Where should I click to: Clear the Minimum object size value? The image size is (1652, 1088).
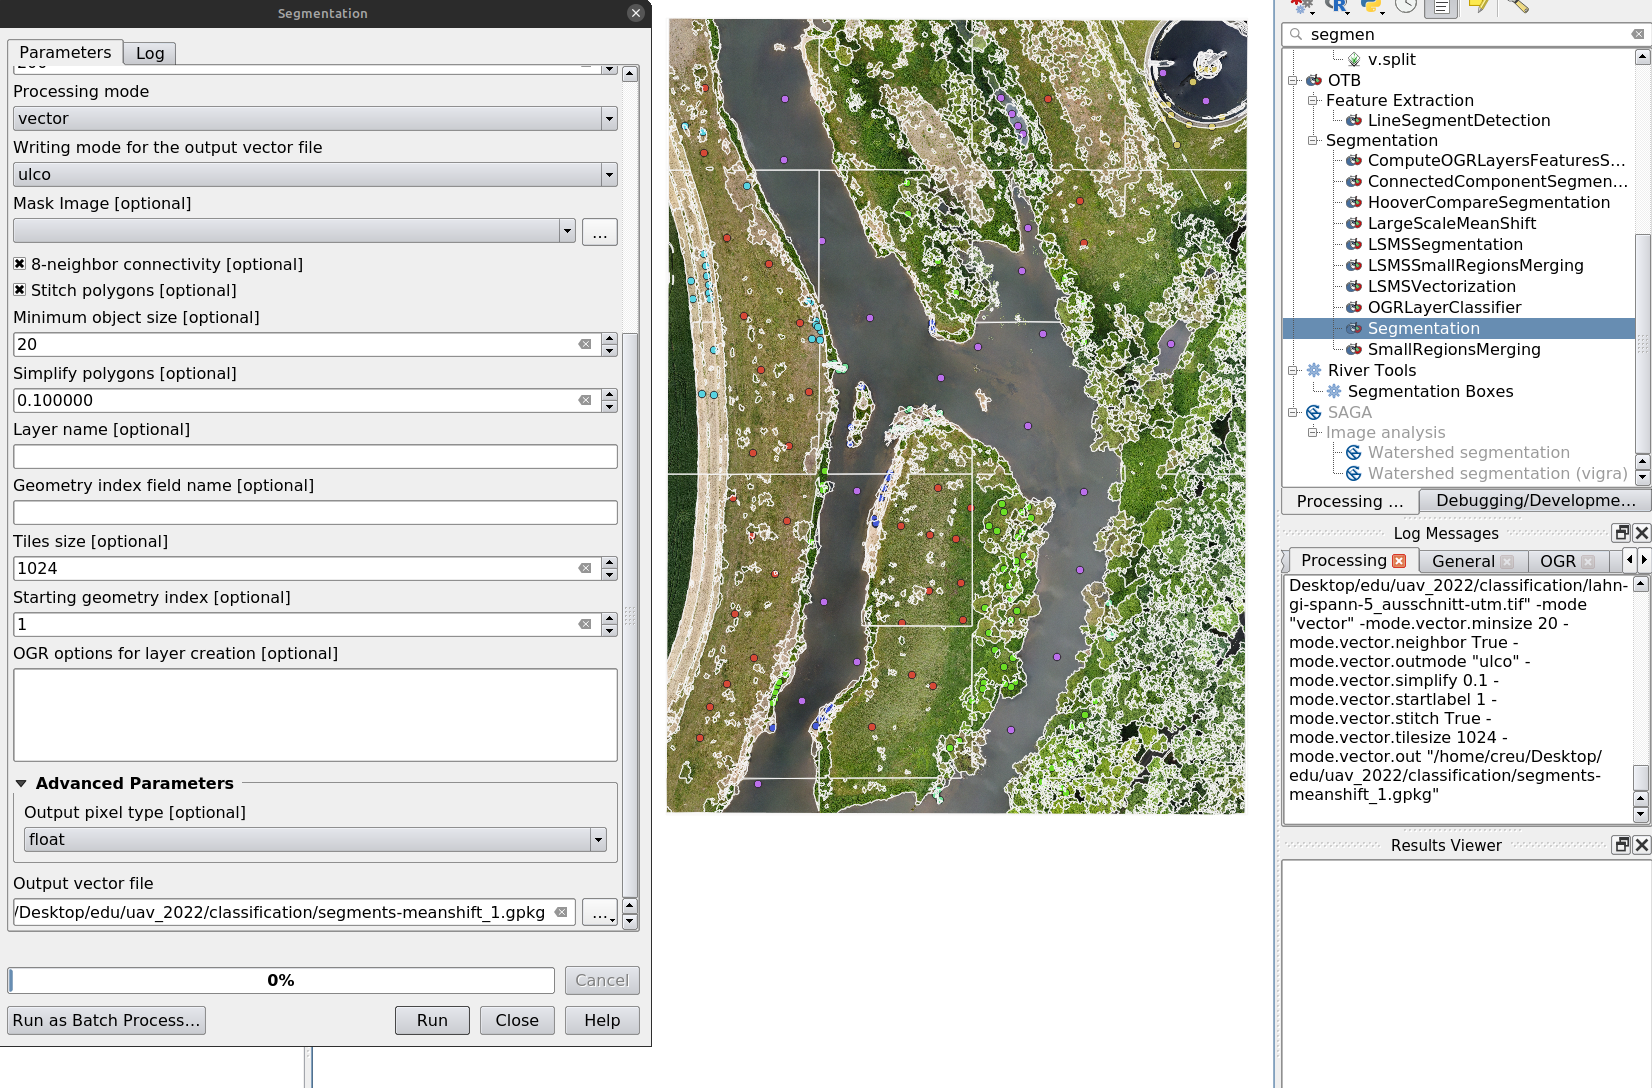585,344
